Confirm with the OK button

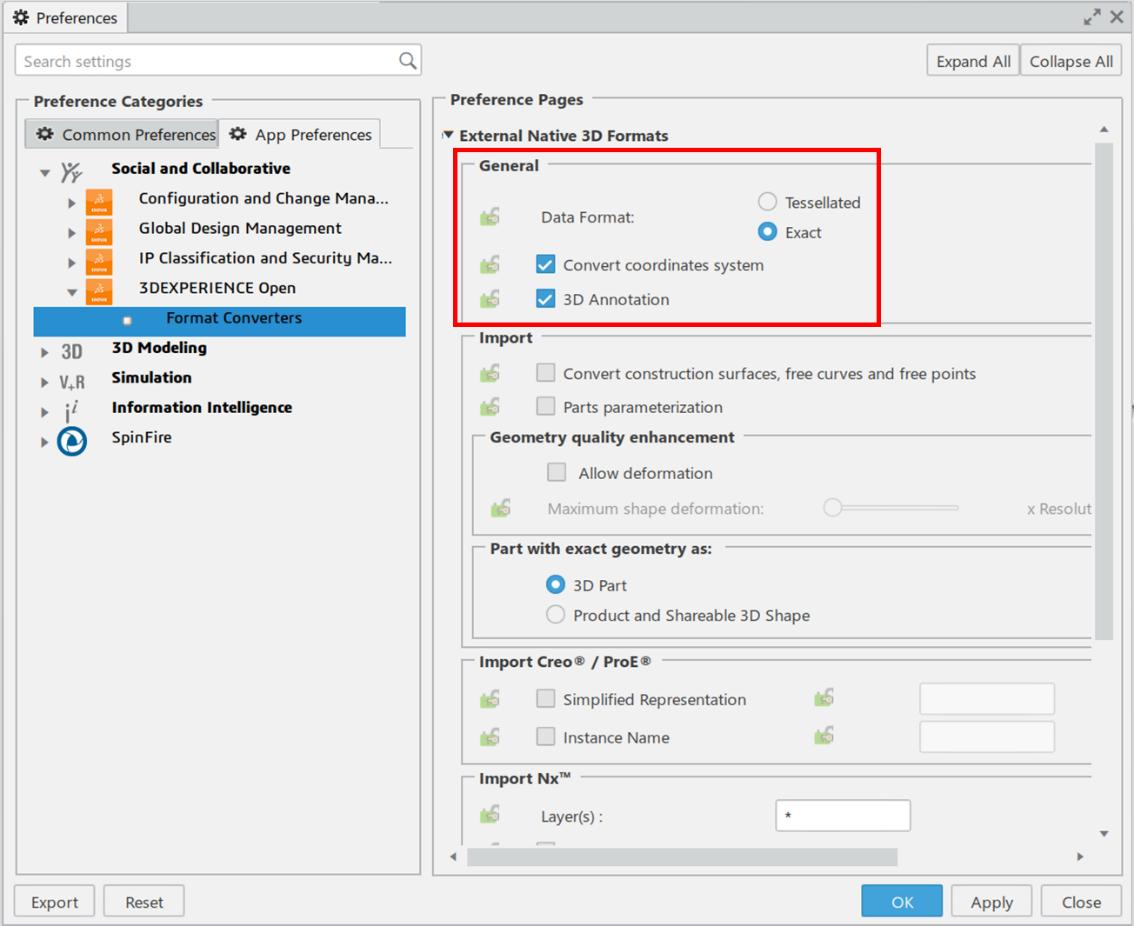coord(902,901)
